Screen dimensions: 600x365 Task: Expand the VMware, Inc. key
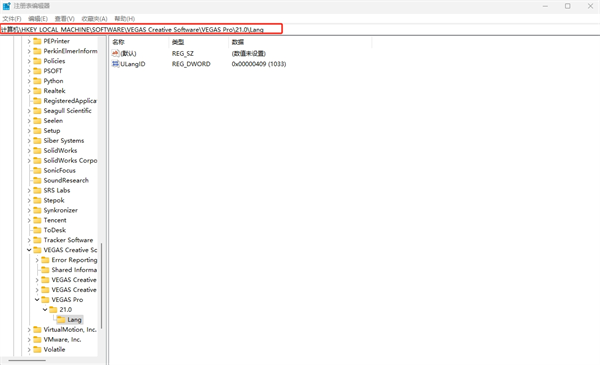tap(29, 339)
